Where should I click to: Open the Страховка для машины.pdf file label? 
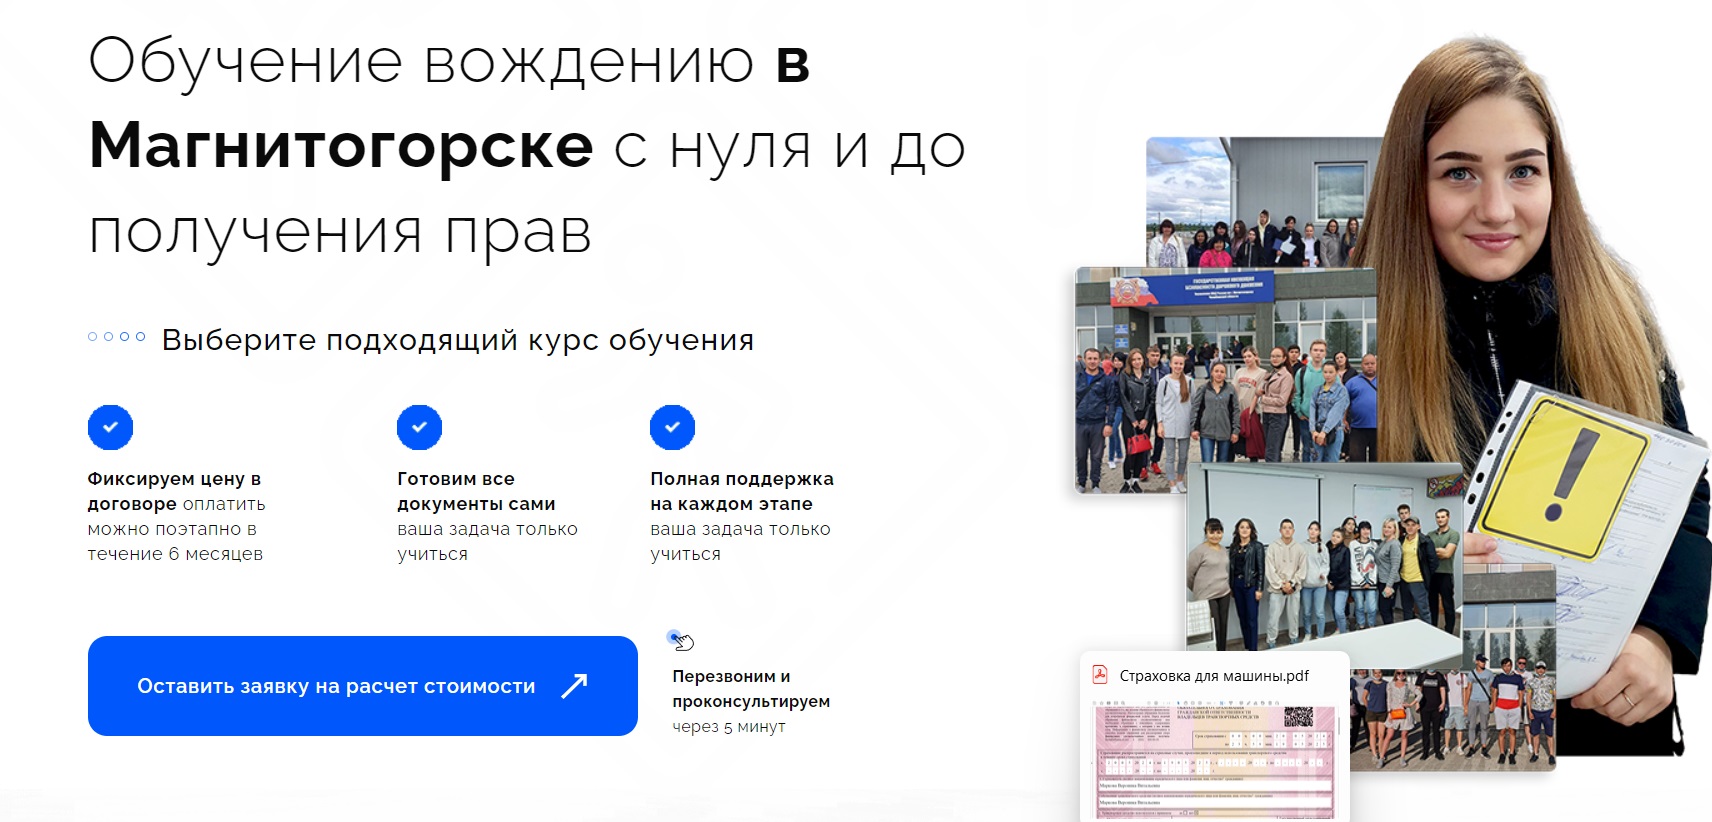[1214, 676]
